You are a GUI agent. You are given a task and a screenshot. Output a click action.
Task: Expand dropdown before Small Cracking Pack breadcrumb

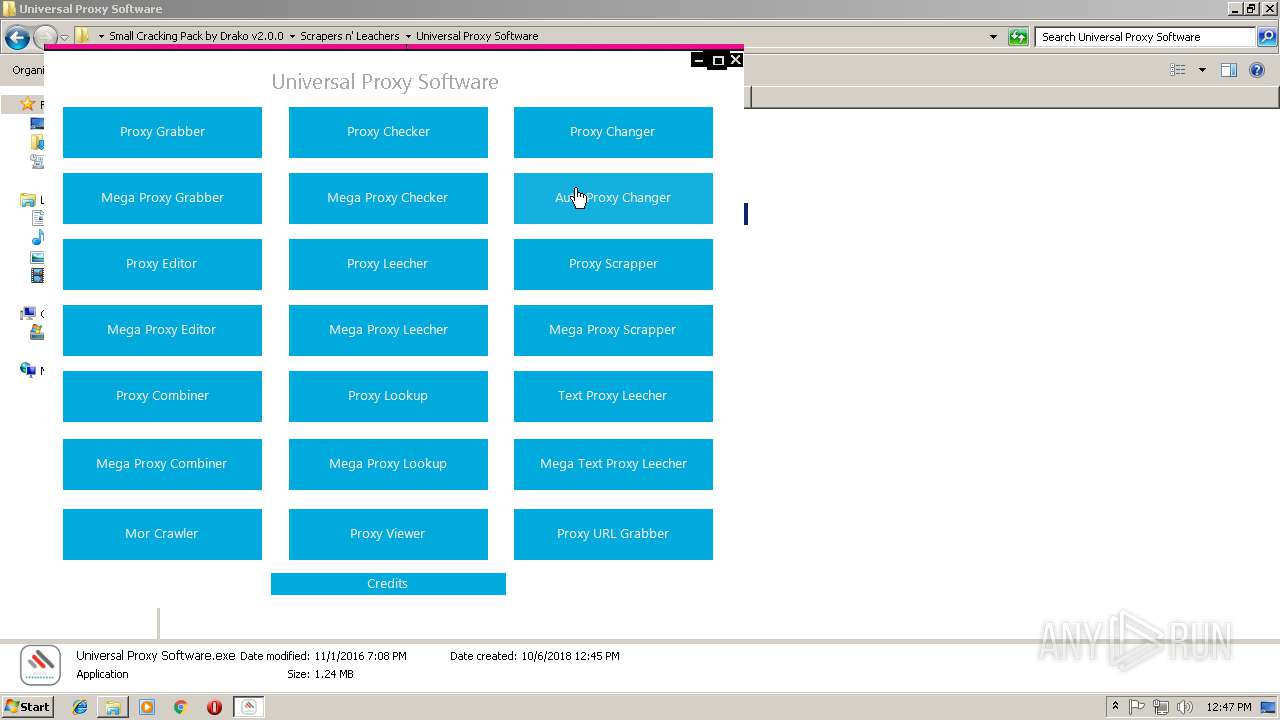[101, 36]
